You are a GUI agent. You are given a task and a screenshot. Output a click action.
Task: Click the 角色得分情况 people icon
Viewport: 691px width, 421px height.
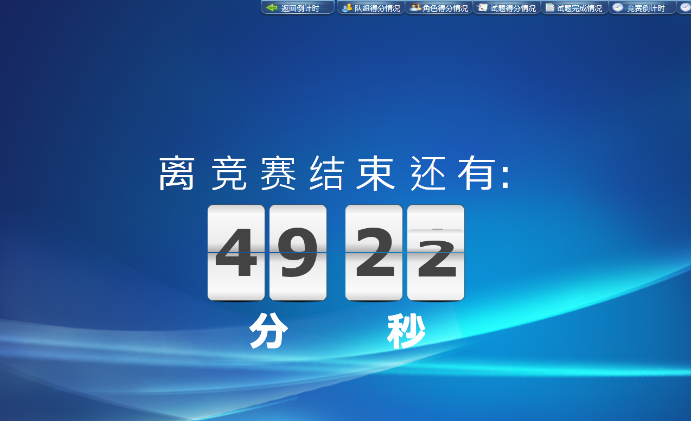point(415,8)
